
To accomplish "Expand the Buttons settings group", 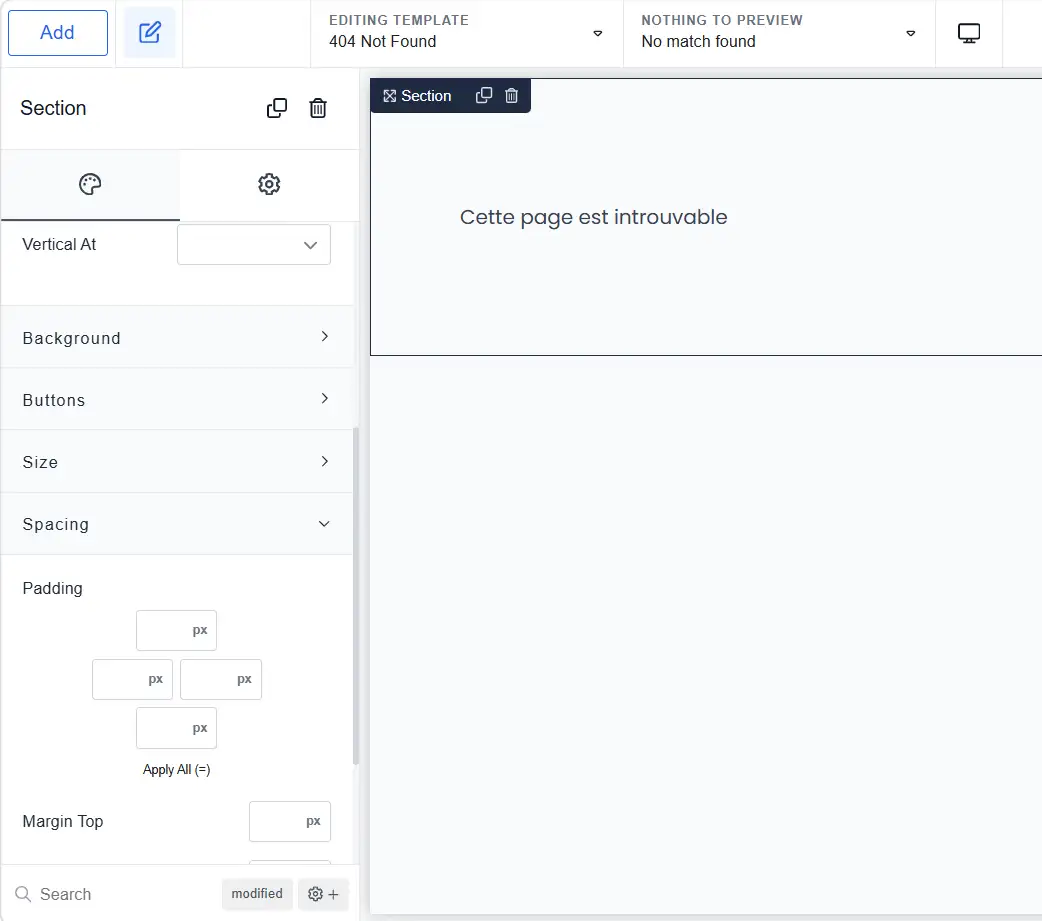I will (x=177, y=399).
